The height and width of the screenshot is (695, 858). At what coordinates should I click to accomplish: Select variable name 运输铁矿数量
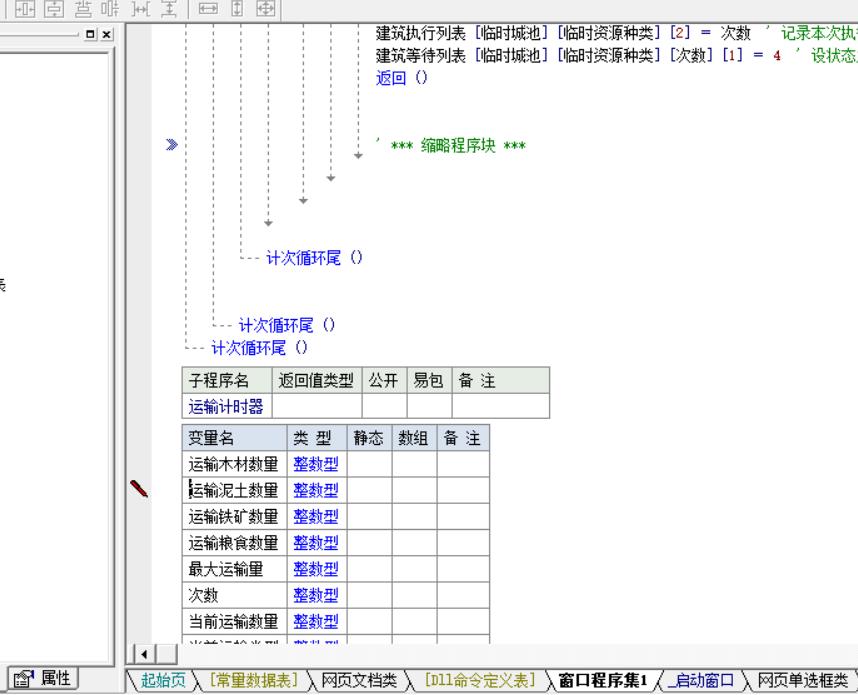[x=234, y=516]
